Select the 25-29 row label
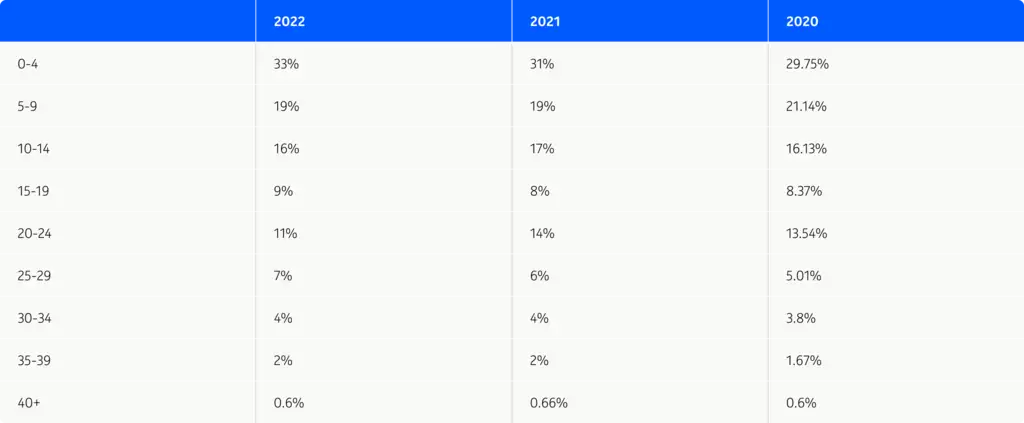 tap(35, 276)
